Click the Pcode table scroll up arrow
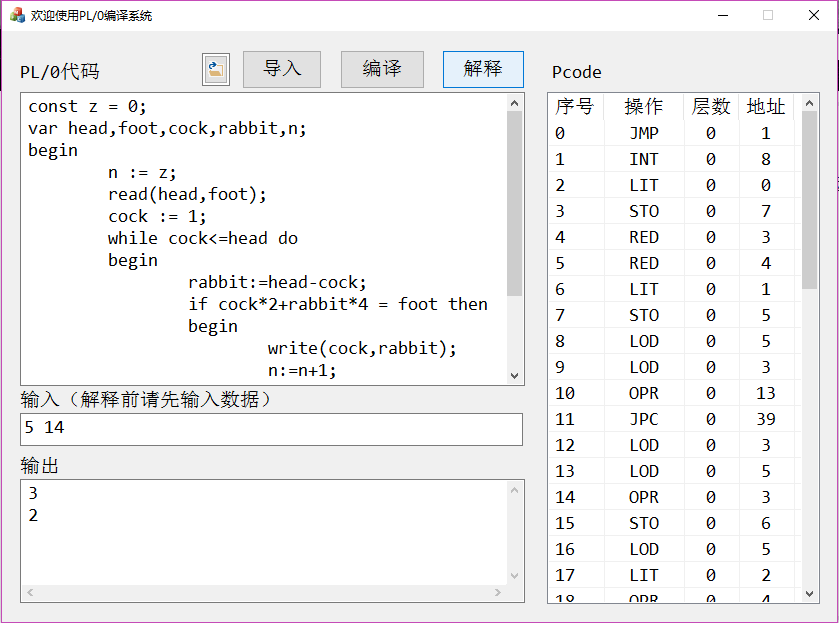 pyautogui.click(x=810, y=103)
